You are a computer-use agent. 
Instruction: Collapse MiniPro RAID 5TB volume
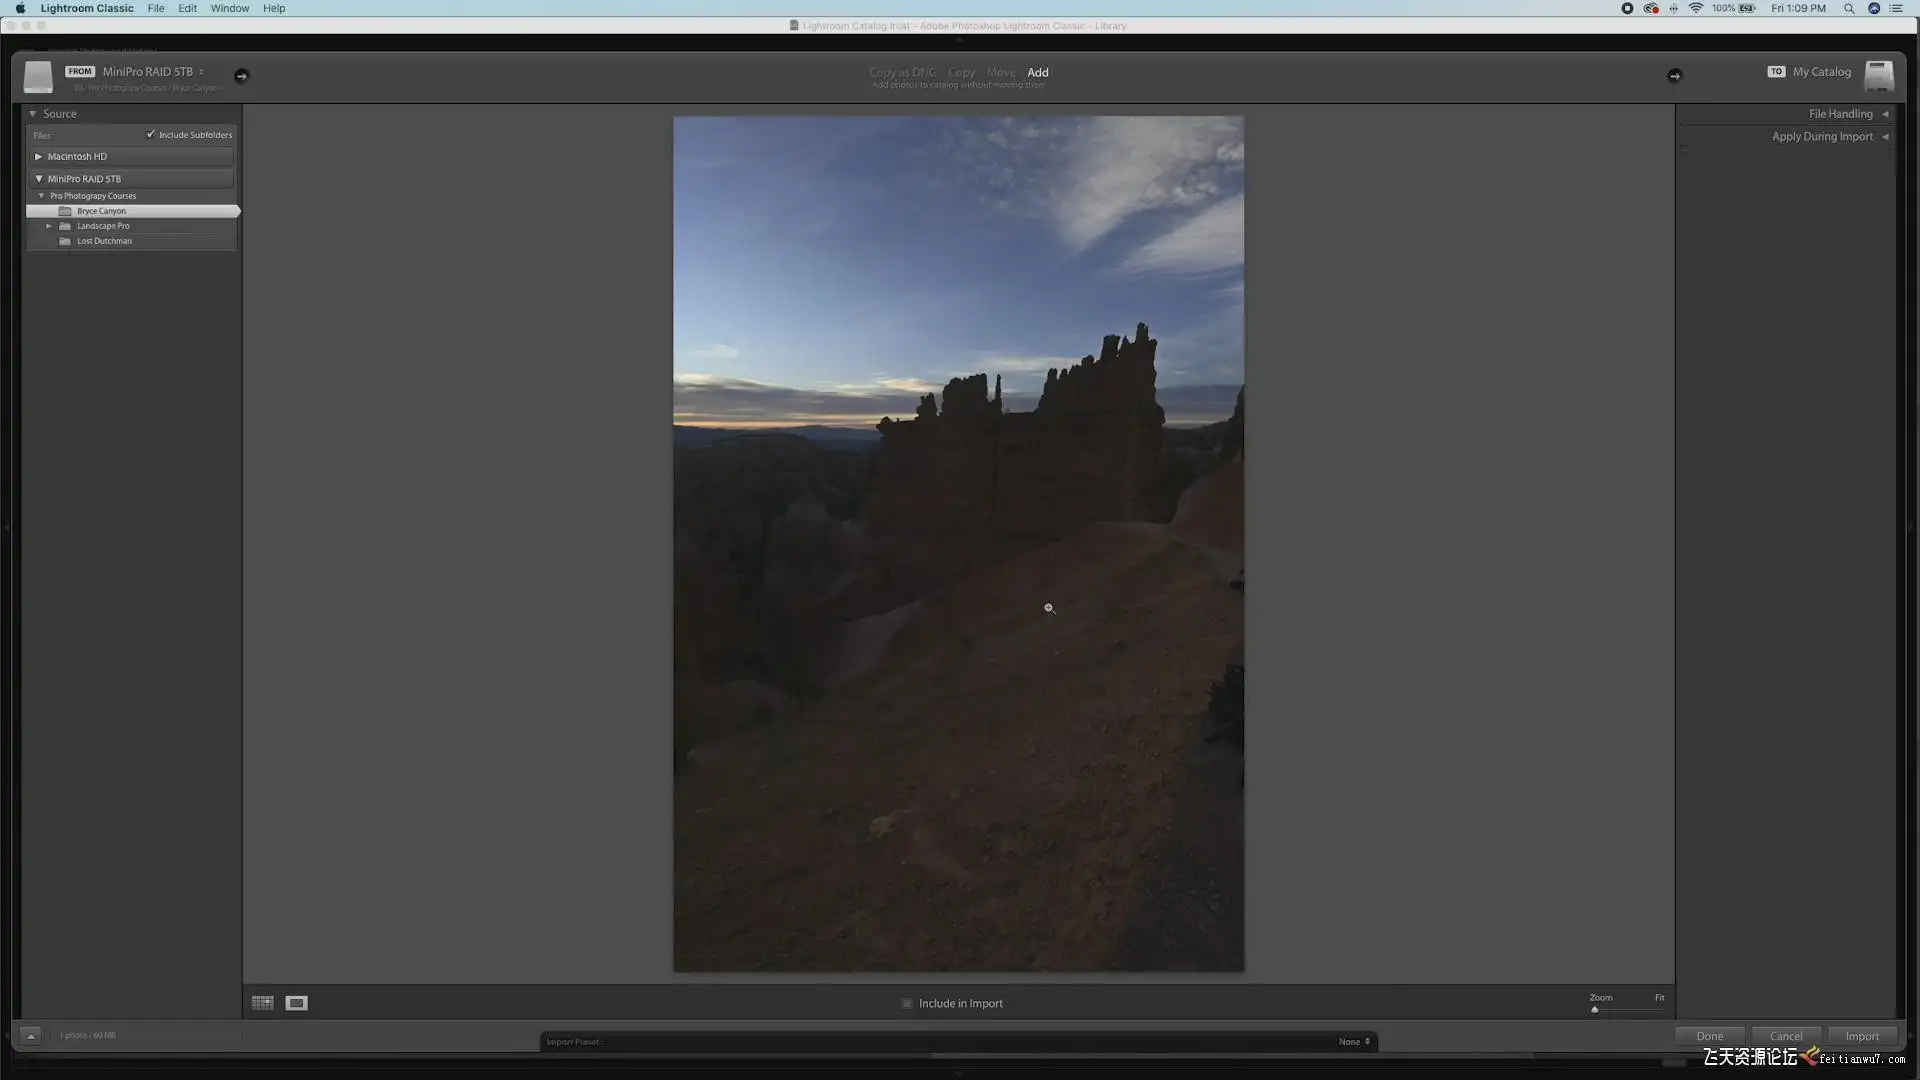tap(38, 179)
